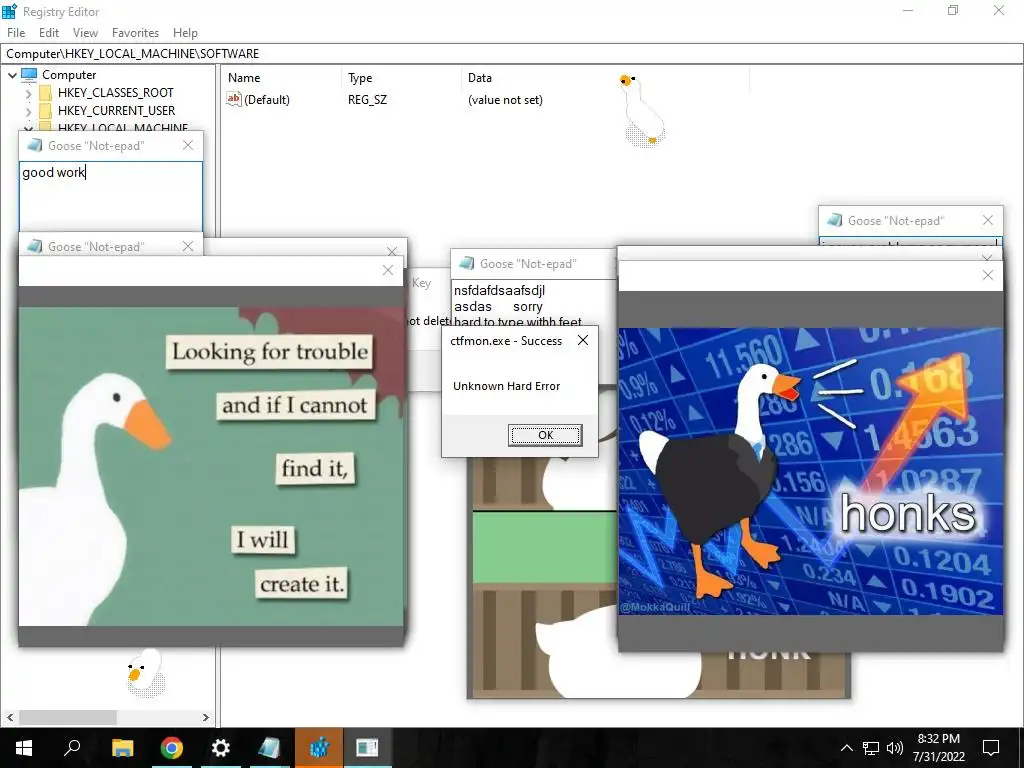Click the 'nsfdafdsaafsdjl' Not-epad title icon
This screenshot has height=768, width=1024.
coord(466,263)
